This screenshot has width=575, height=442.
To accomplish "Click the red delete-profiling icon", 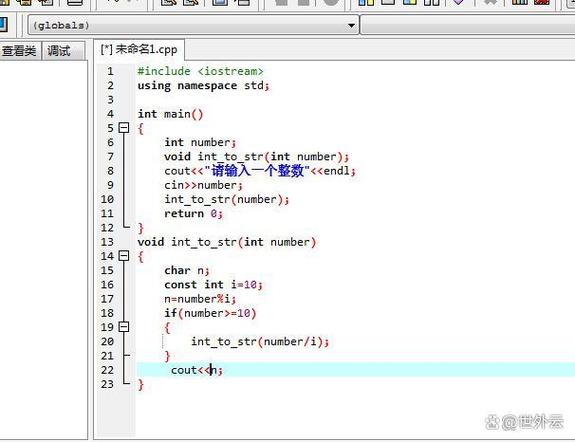I will (542, 2).
